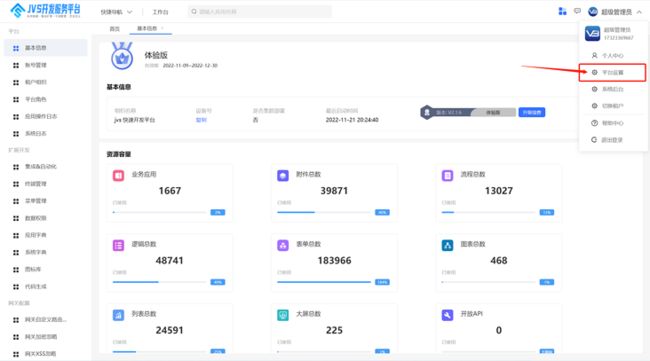
Task: Click the grid icon beside 系统日志
Action: coord(16,133)
